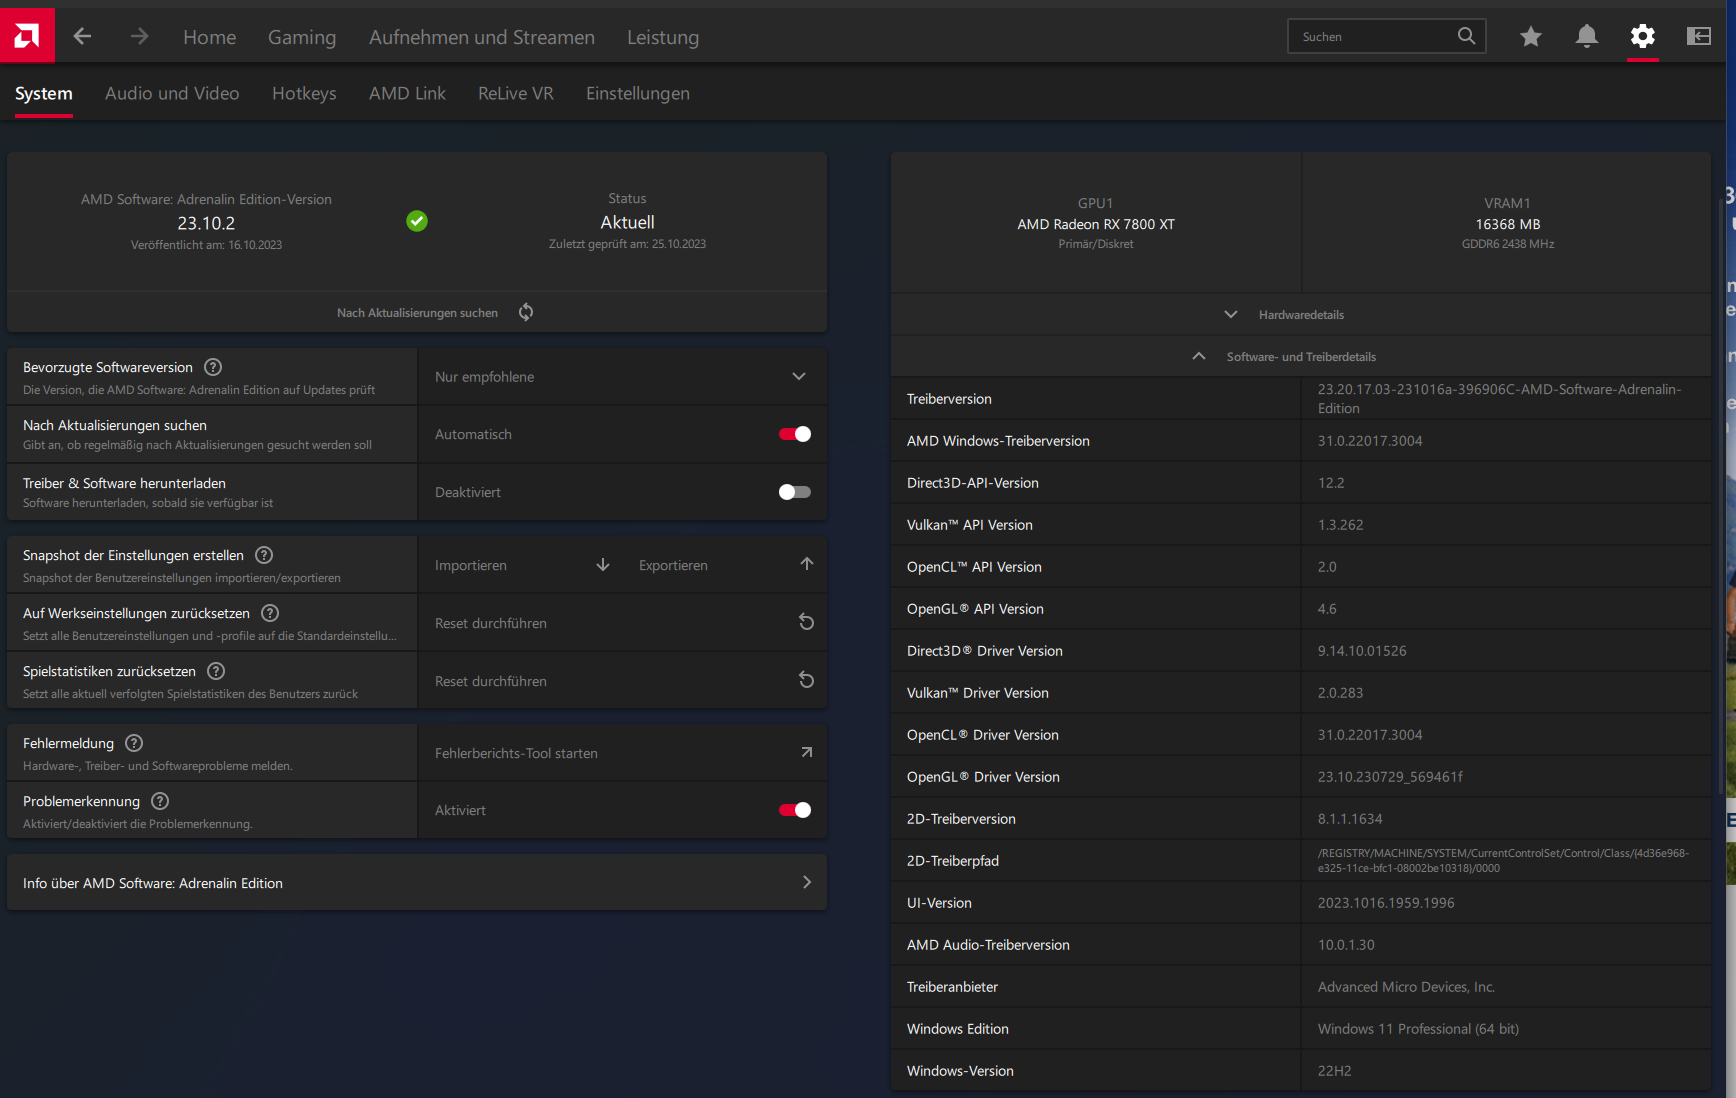Click Windows Edition value text
The image size is (1736, 1098).
point(1418,1028)
